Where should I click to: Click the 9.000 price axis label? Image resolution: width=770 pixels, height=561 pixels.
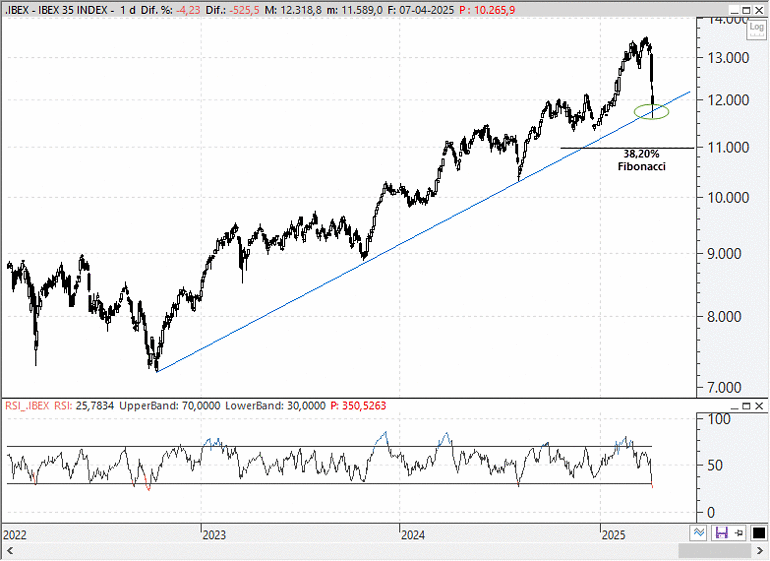coord(724,253)
